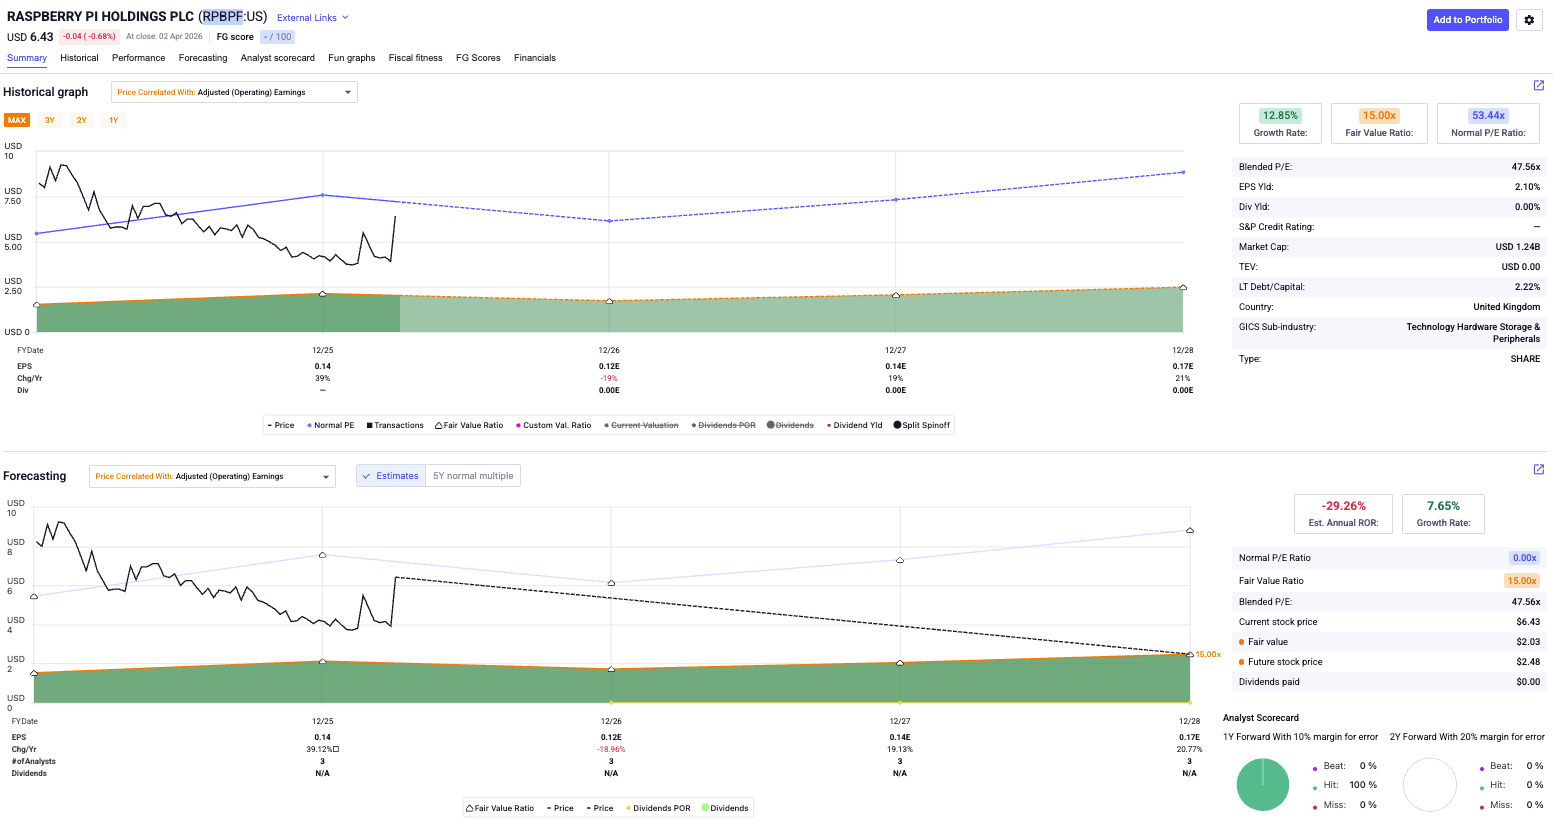Open Forecasting Price Correlated With dropdown
This screenshot has height=832, width=1553.
(x=212, y=476)
